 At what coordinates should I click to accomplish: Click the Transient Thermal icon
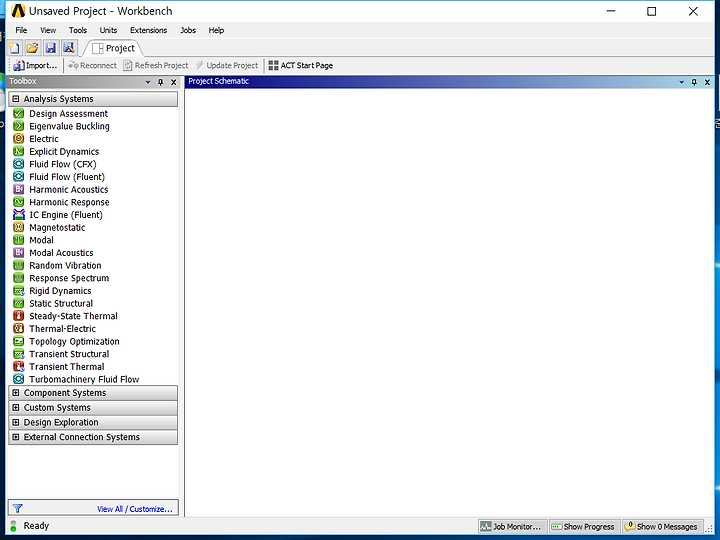tap(18, 366)
